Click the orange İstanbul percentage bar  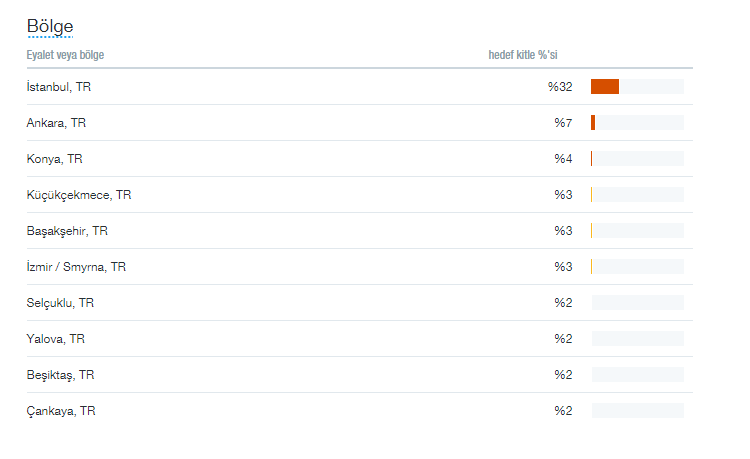coord(605,87)
